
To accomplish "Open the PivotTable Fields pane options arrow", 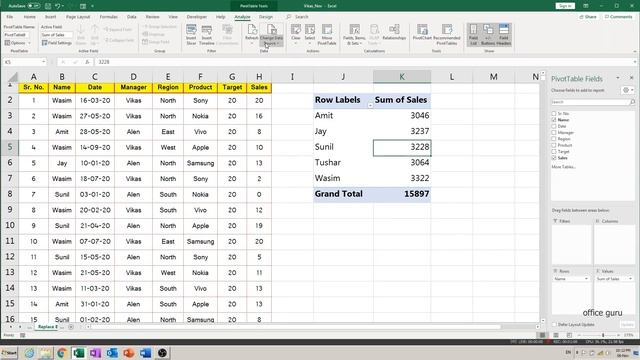I will [618, 78].
